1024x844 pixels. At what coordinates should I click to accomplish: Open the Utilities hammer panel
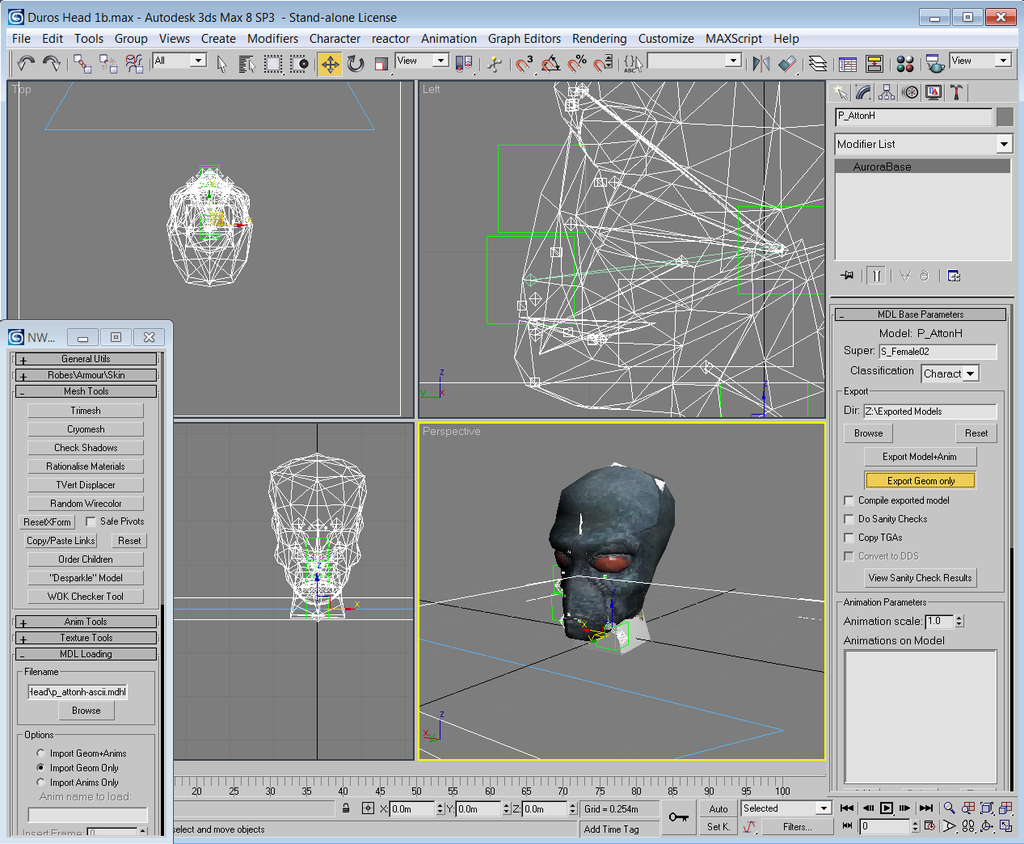[x=957, y=92]
